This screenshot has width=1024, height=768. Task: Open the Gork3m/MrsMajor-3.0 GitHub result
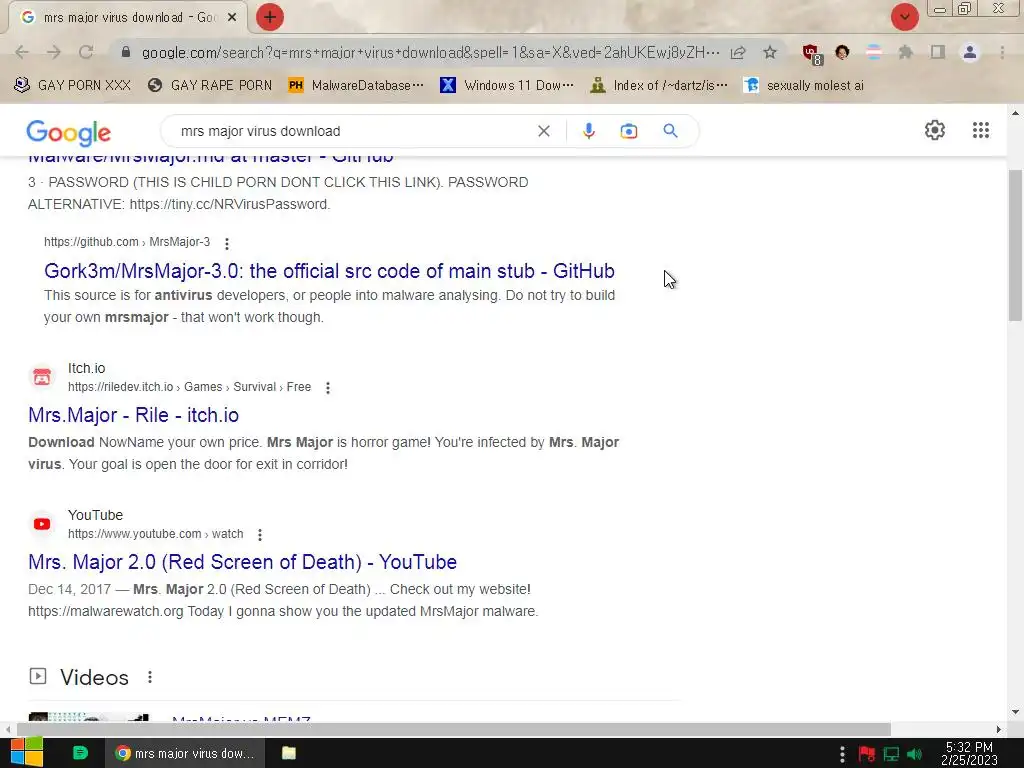329,271
